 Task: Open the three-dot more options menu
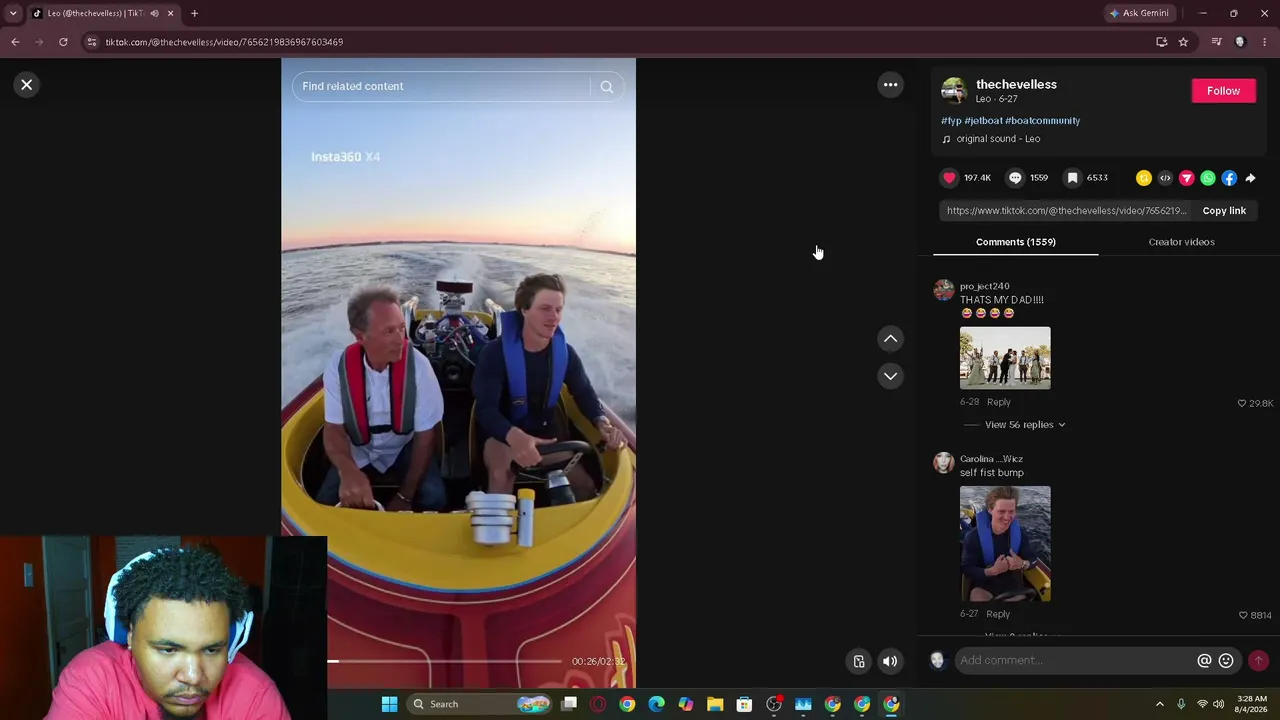(x=890, y=85)
